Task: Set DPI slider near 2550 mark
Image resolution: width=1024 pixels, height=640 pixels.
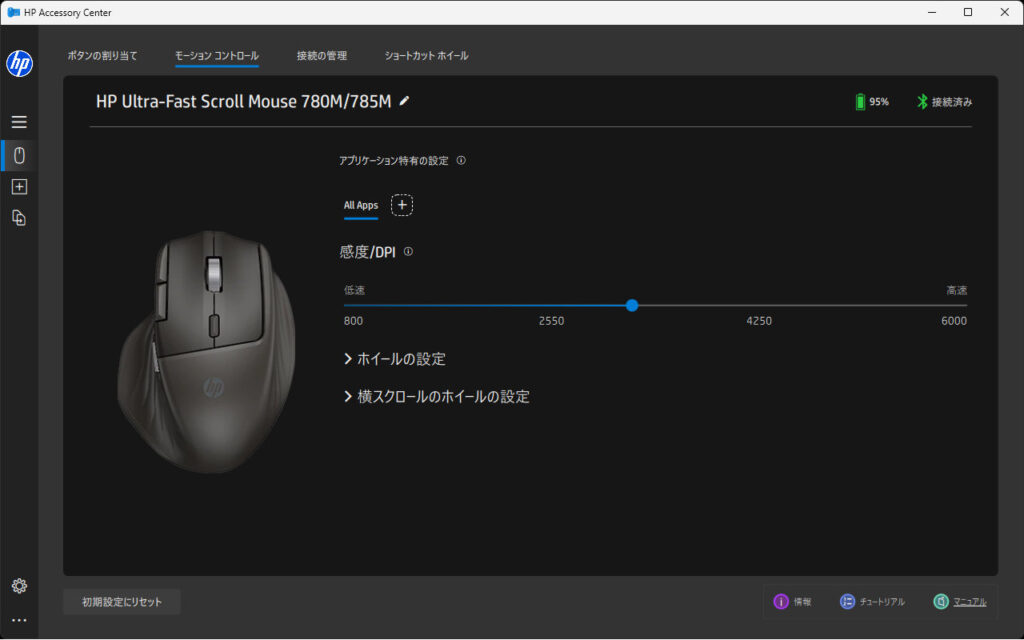Action: point(551,306)
